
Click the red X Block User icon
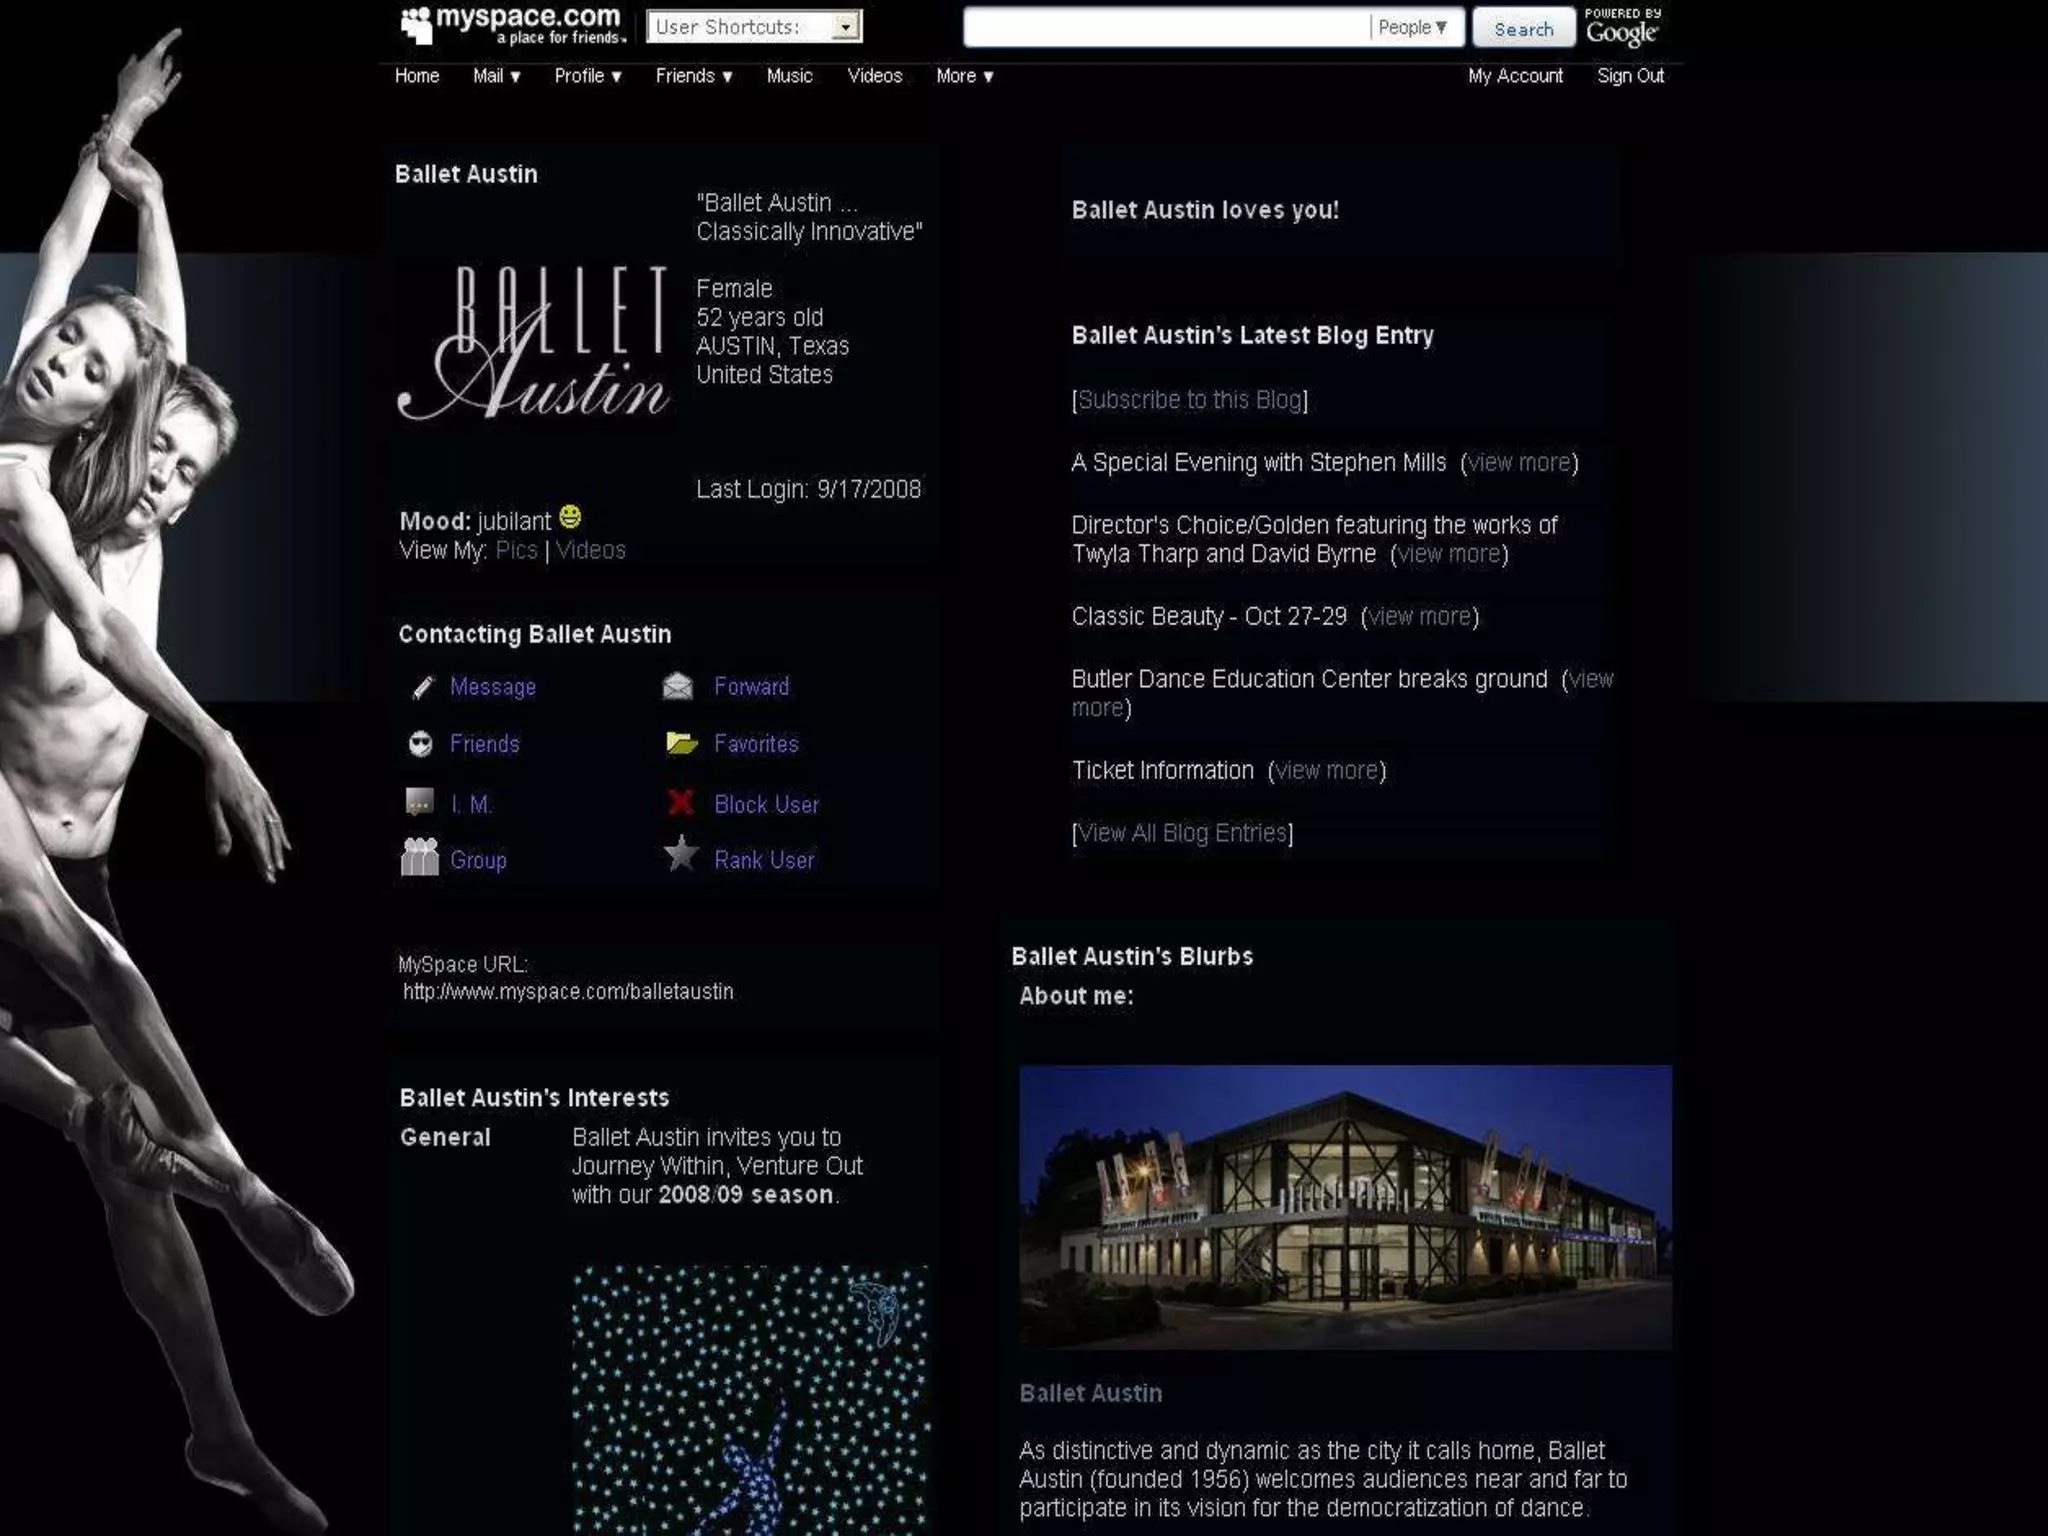pos(681,802)
